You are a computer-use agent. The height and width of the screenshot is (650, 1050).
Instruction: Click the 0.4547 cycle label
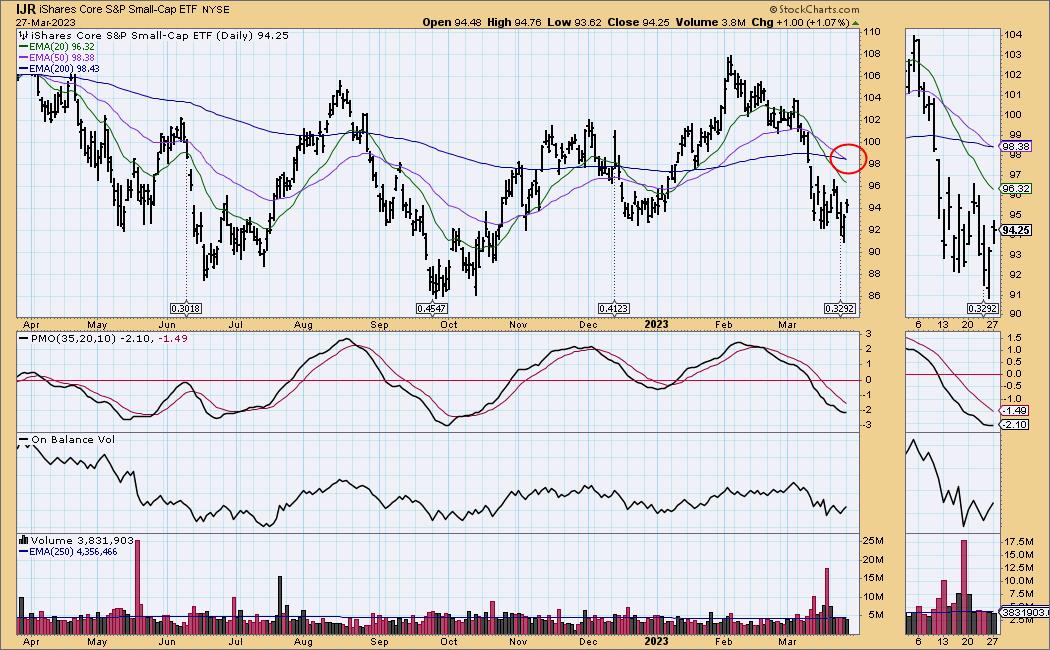coord(431,309)
